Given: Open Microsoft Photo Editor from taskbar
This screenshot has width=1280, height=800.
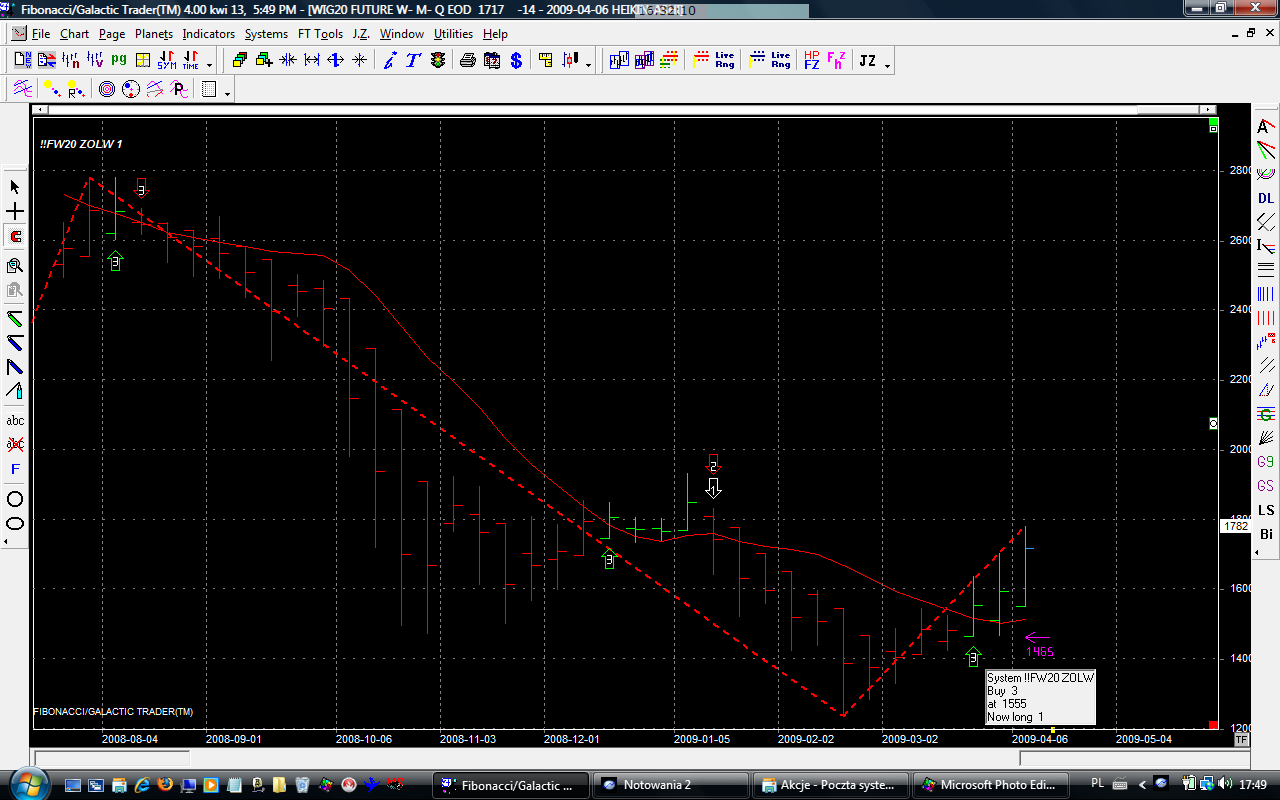Looking at the screenshot, I should (x=992, y=785).
